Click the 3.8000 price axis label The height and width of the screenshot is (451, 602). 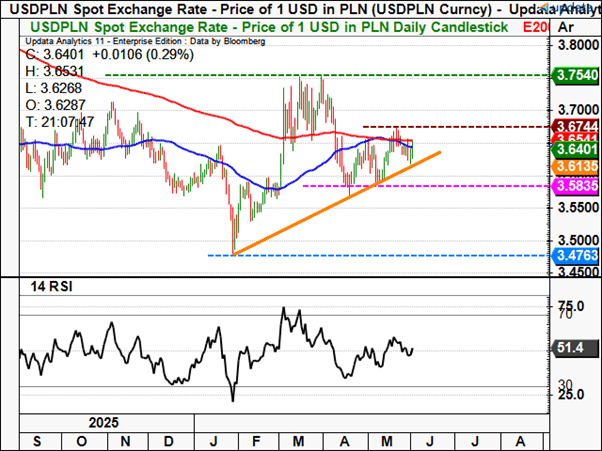pyautogui.click(x=578, y=45)
